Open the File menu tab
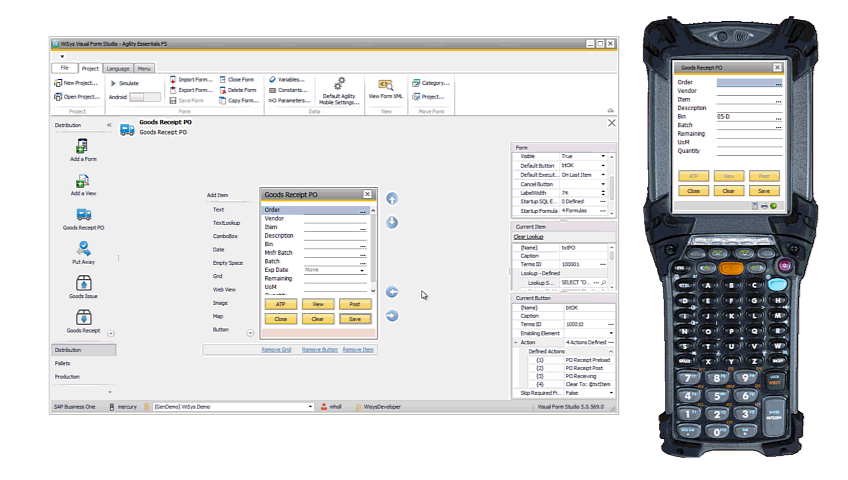Image resolution: width=848 pixels, height=480 pixels. pos(64,68)
